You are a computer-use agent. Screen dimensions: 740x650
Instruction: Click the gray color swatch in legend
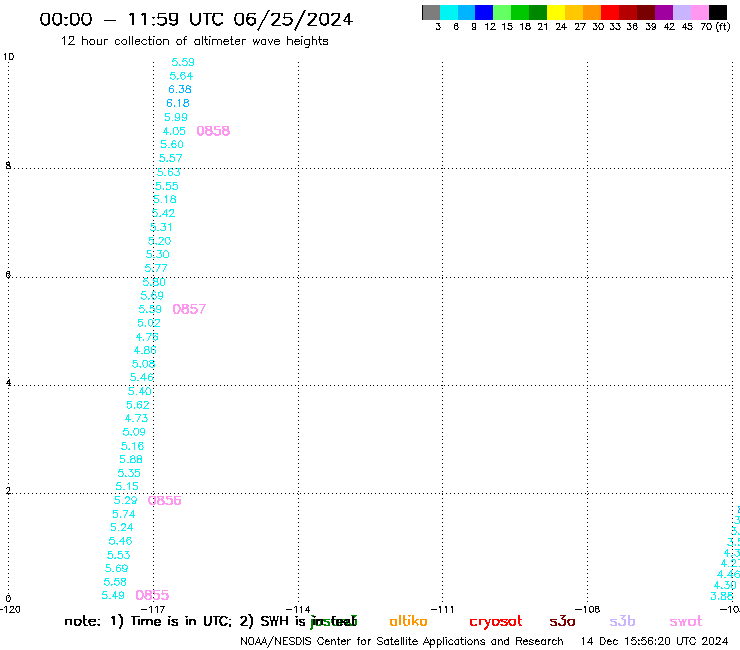(431, 12)
